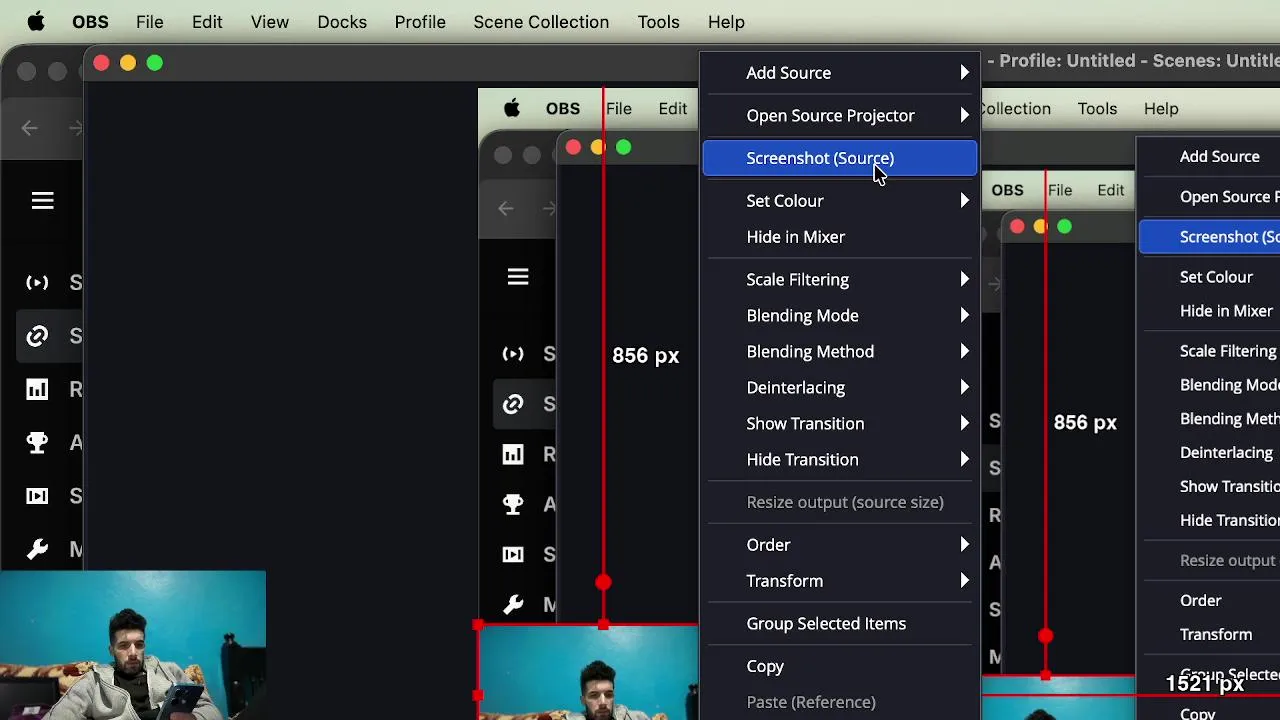The height and width of the screenshot is (720, 1280).
Task: Expand the Hide Transition submenu in the front context menu
Action: [840, 460]
